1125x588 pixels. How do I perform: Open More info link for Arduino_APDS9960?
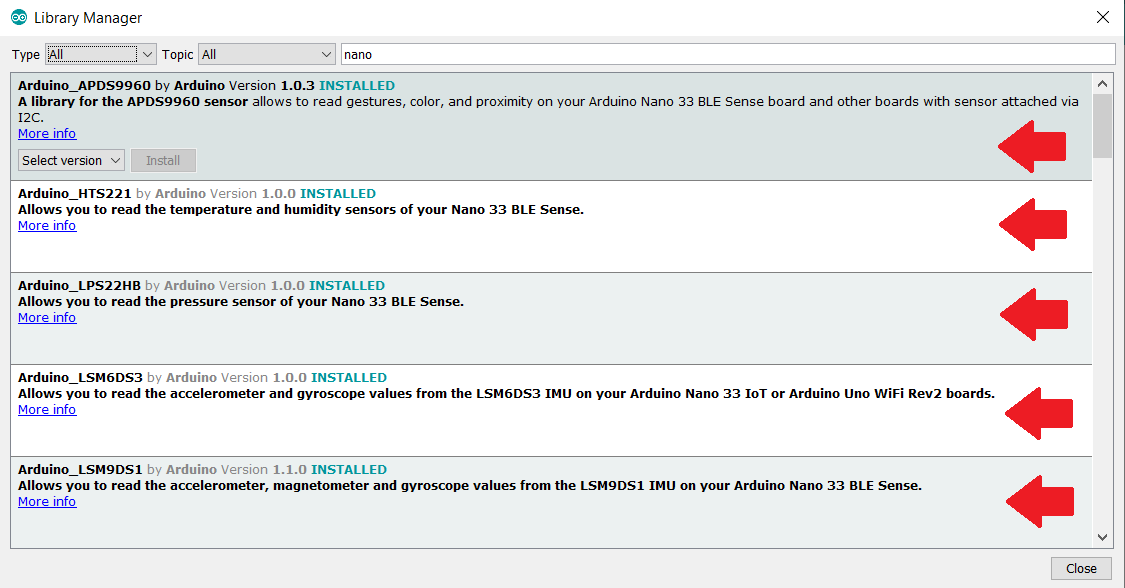pyautogui.click(x=47, y=134)
